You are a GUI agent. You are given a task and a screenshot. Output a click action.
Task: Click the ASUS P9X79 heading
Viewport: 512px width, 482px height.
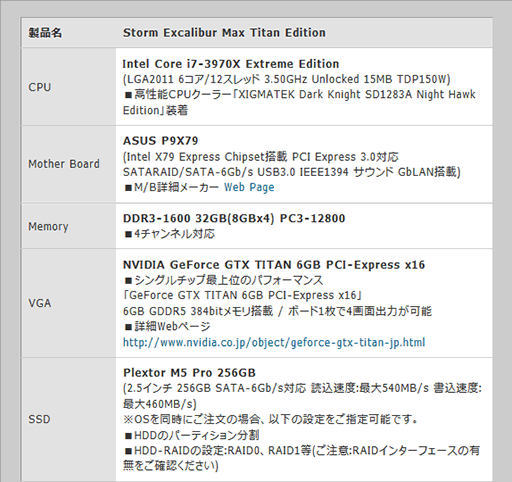point(160,141)
